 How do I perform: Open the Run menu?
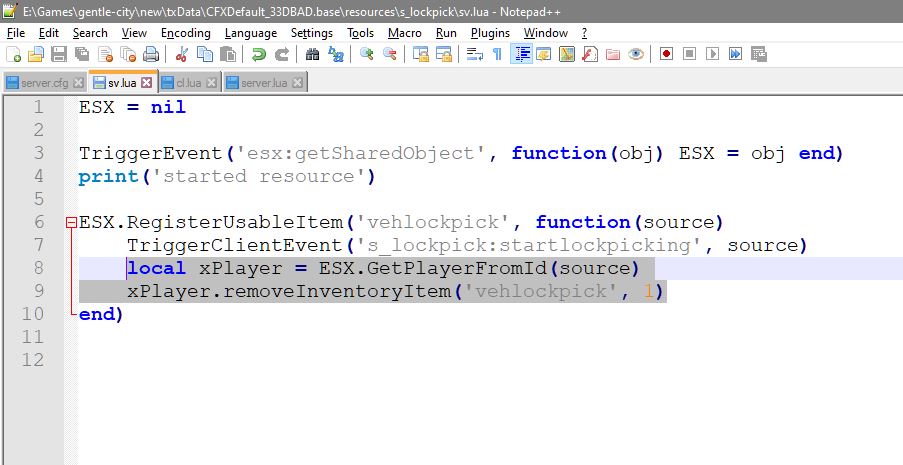pos(446,33)
